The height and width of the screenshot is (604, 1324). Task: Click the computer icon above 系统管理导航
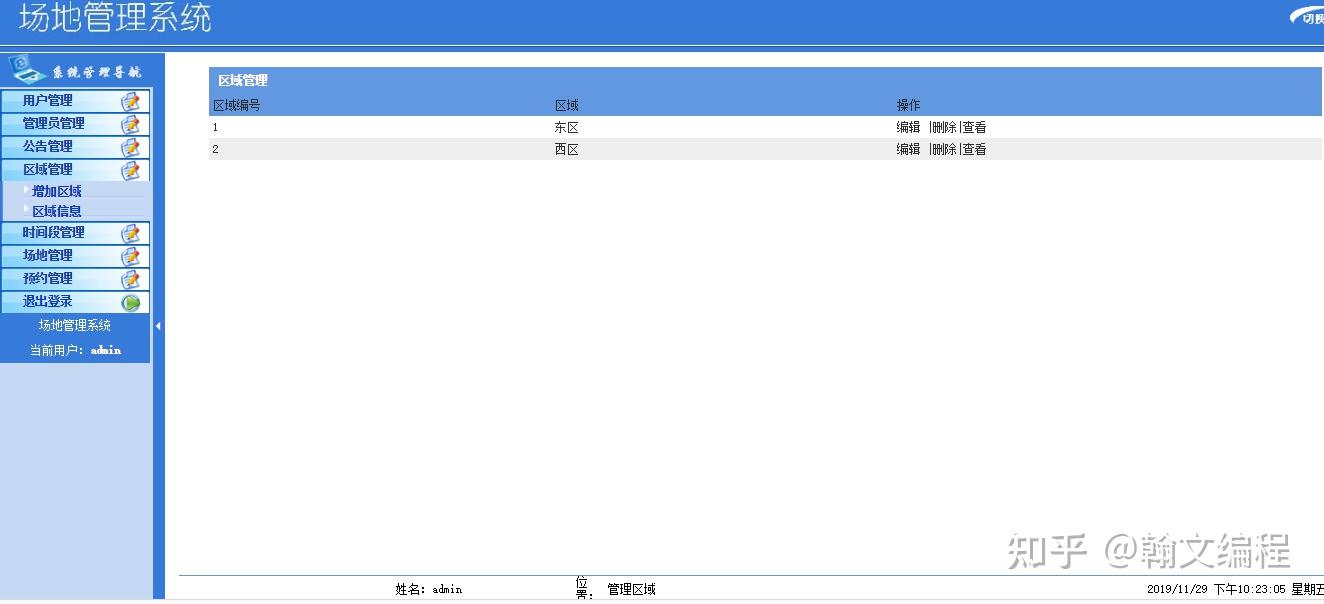[24, 68]
